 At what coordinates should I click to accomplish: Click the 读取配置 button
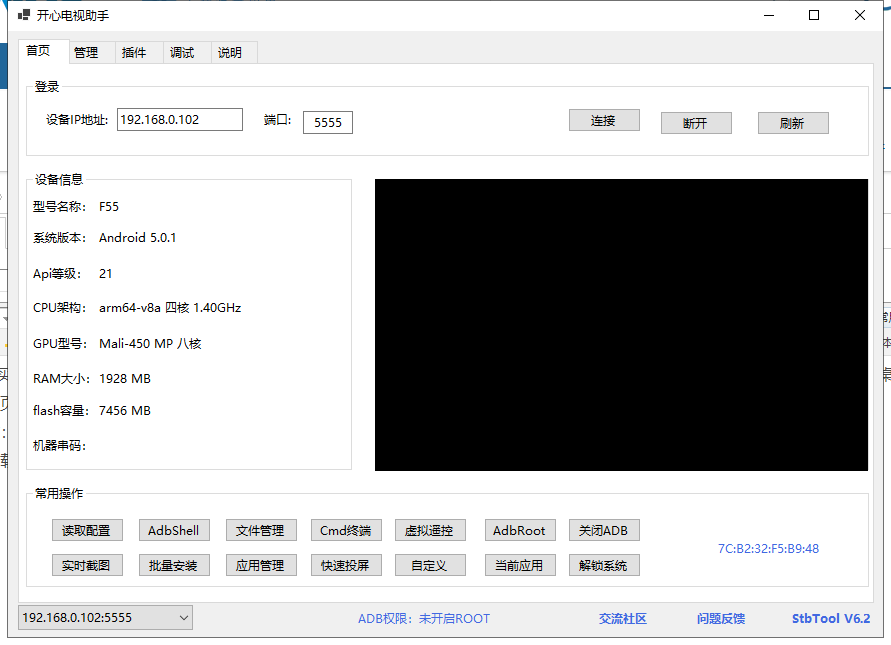[x=88, y=530]
